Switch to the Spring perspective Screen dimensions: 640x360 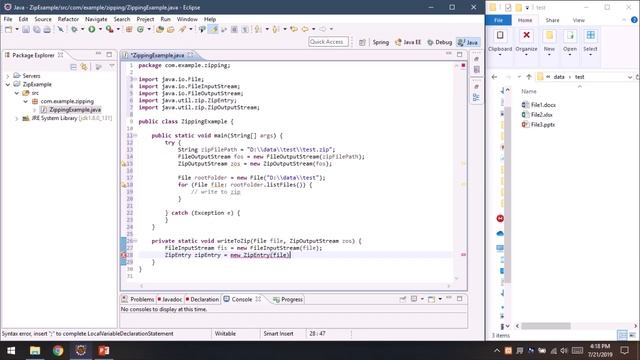[380, 42]
